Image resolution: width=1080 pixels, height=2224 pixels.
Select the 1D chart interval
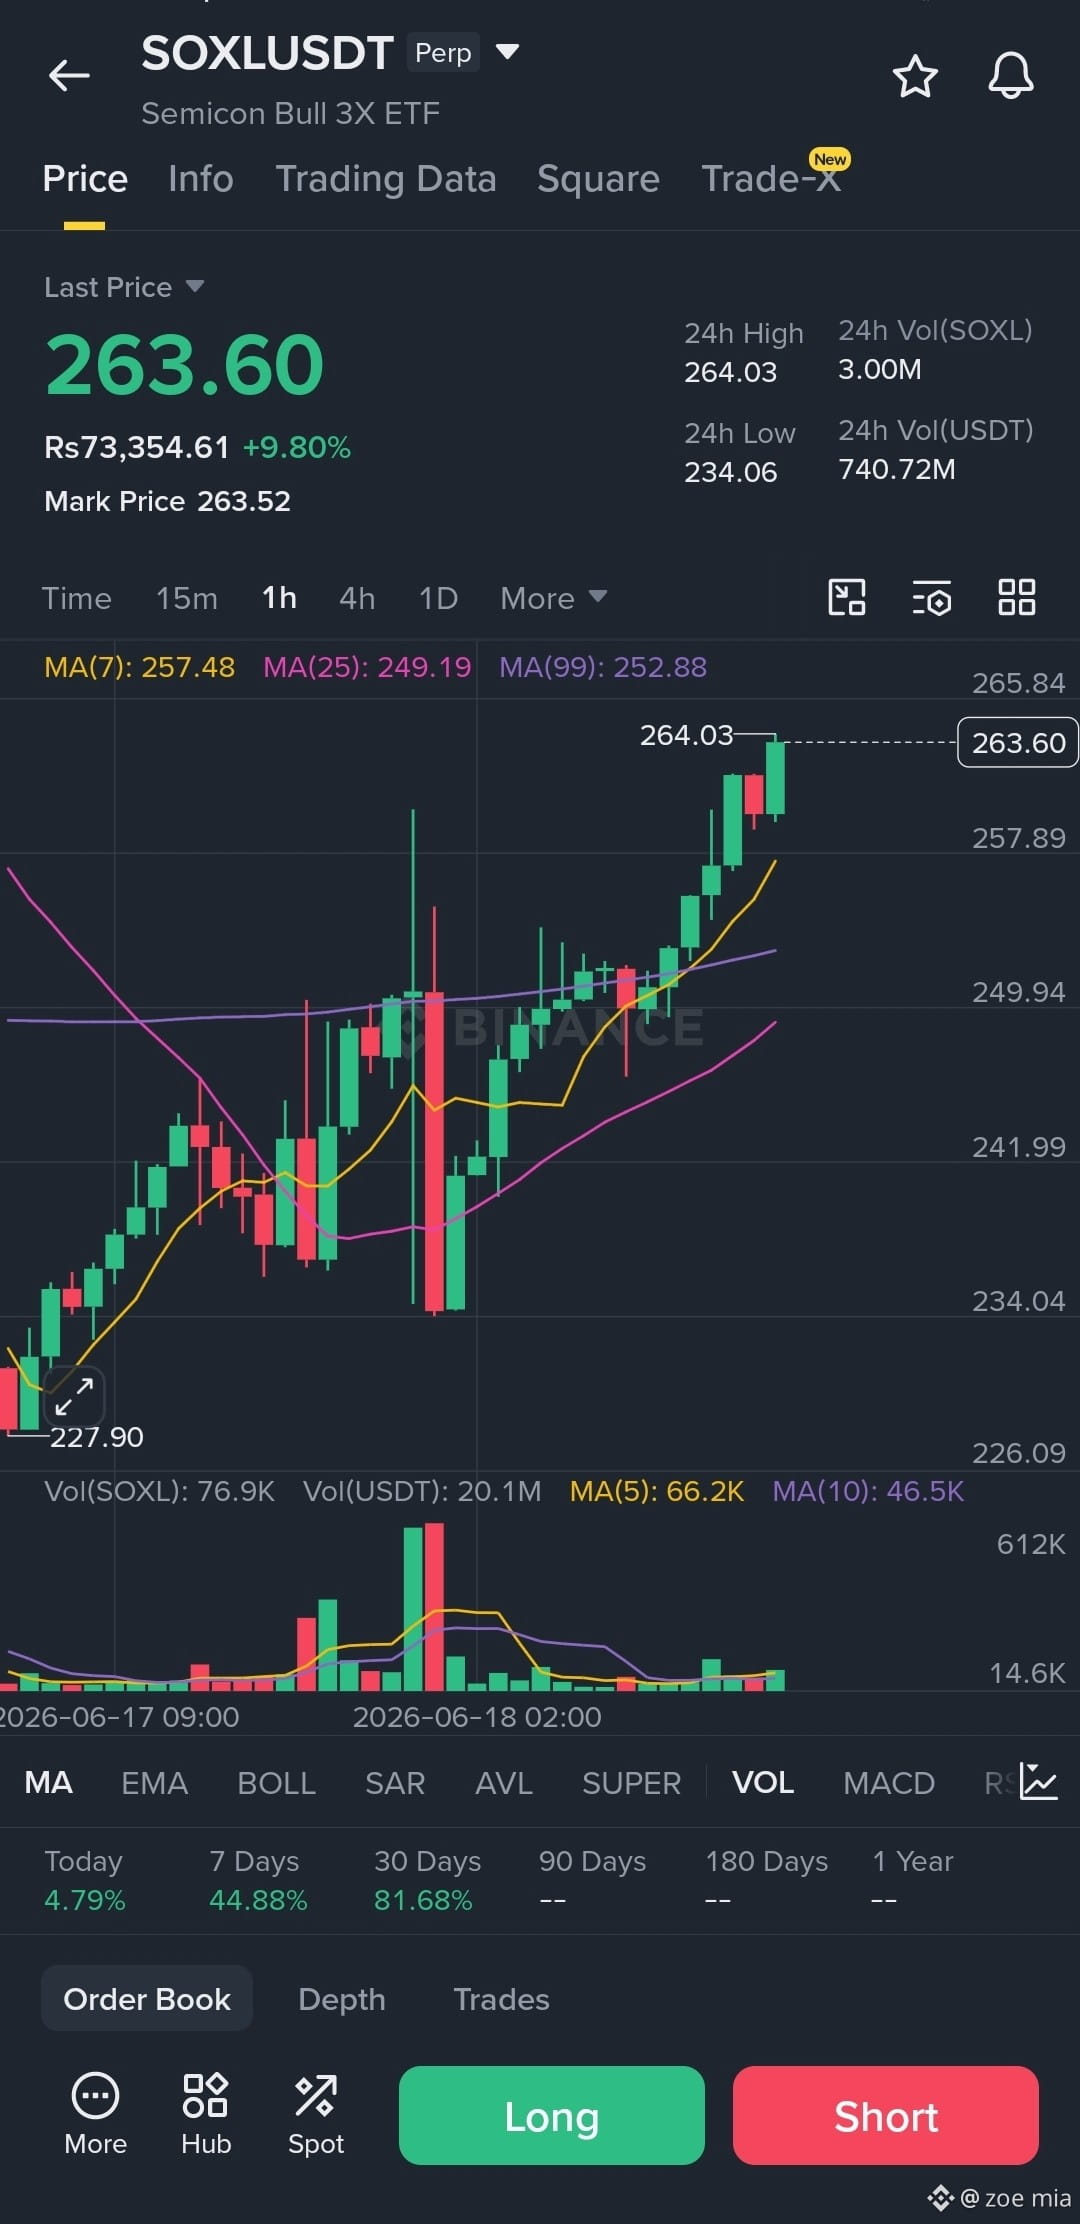pos(438,598)
